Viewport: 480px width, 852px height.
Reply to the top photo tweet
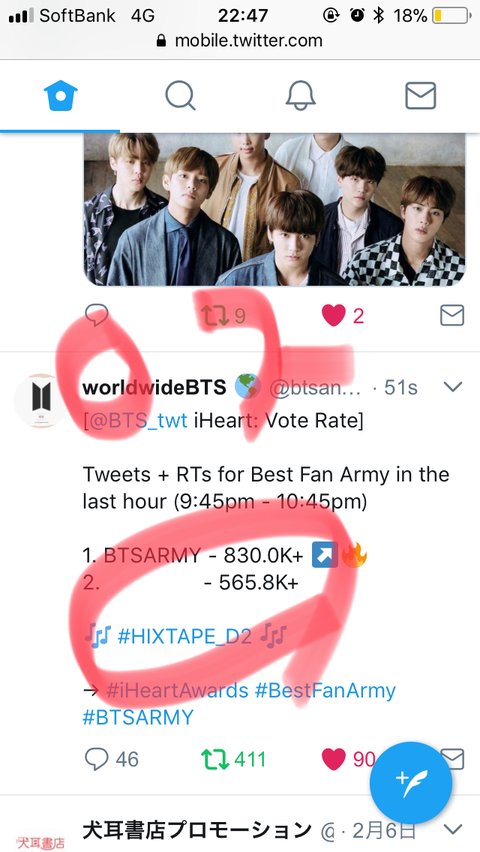97,315
